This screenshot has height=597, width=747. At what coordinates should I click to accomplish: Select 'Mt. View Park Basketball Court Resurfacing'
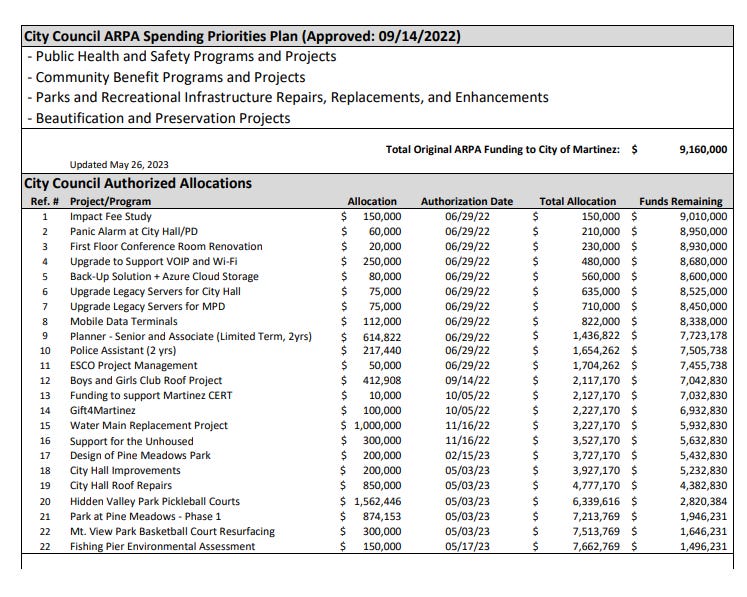(x=172, y=532)
